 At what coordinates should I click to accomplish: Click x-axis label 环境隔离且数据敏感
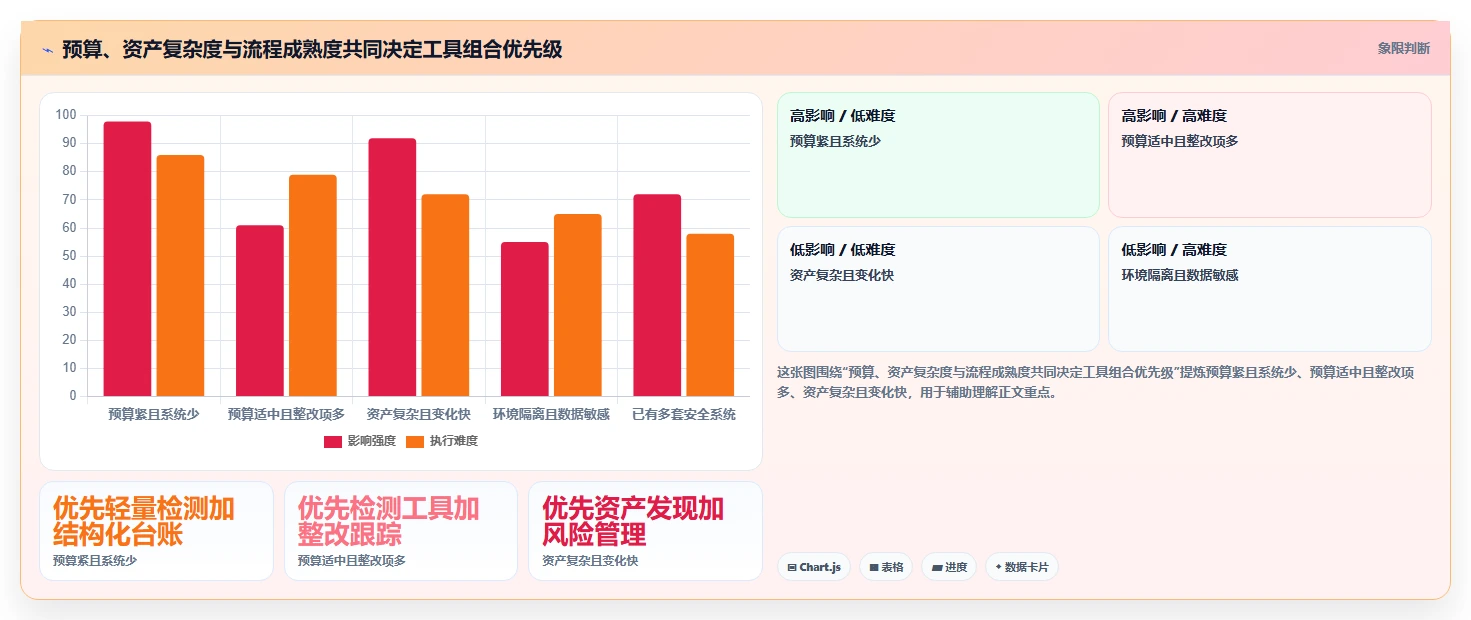[551, 414]
